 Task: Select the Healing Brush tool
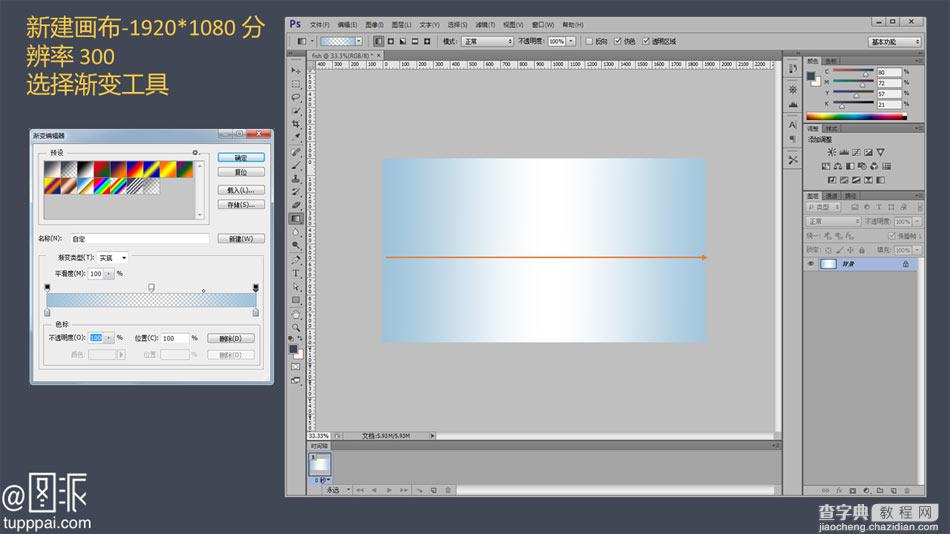[296, 152]
